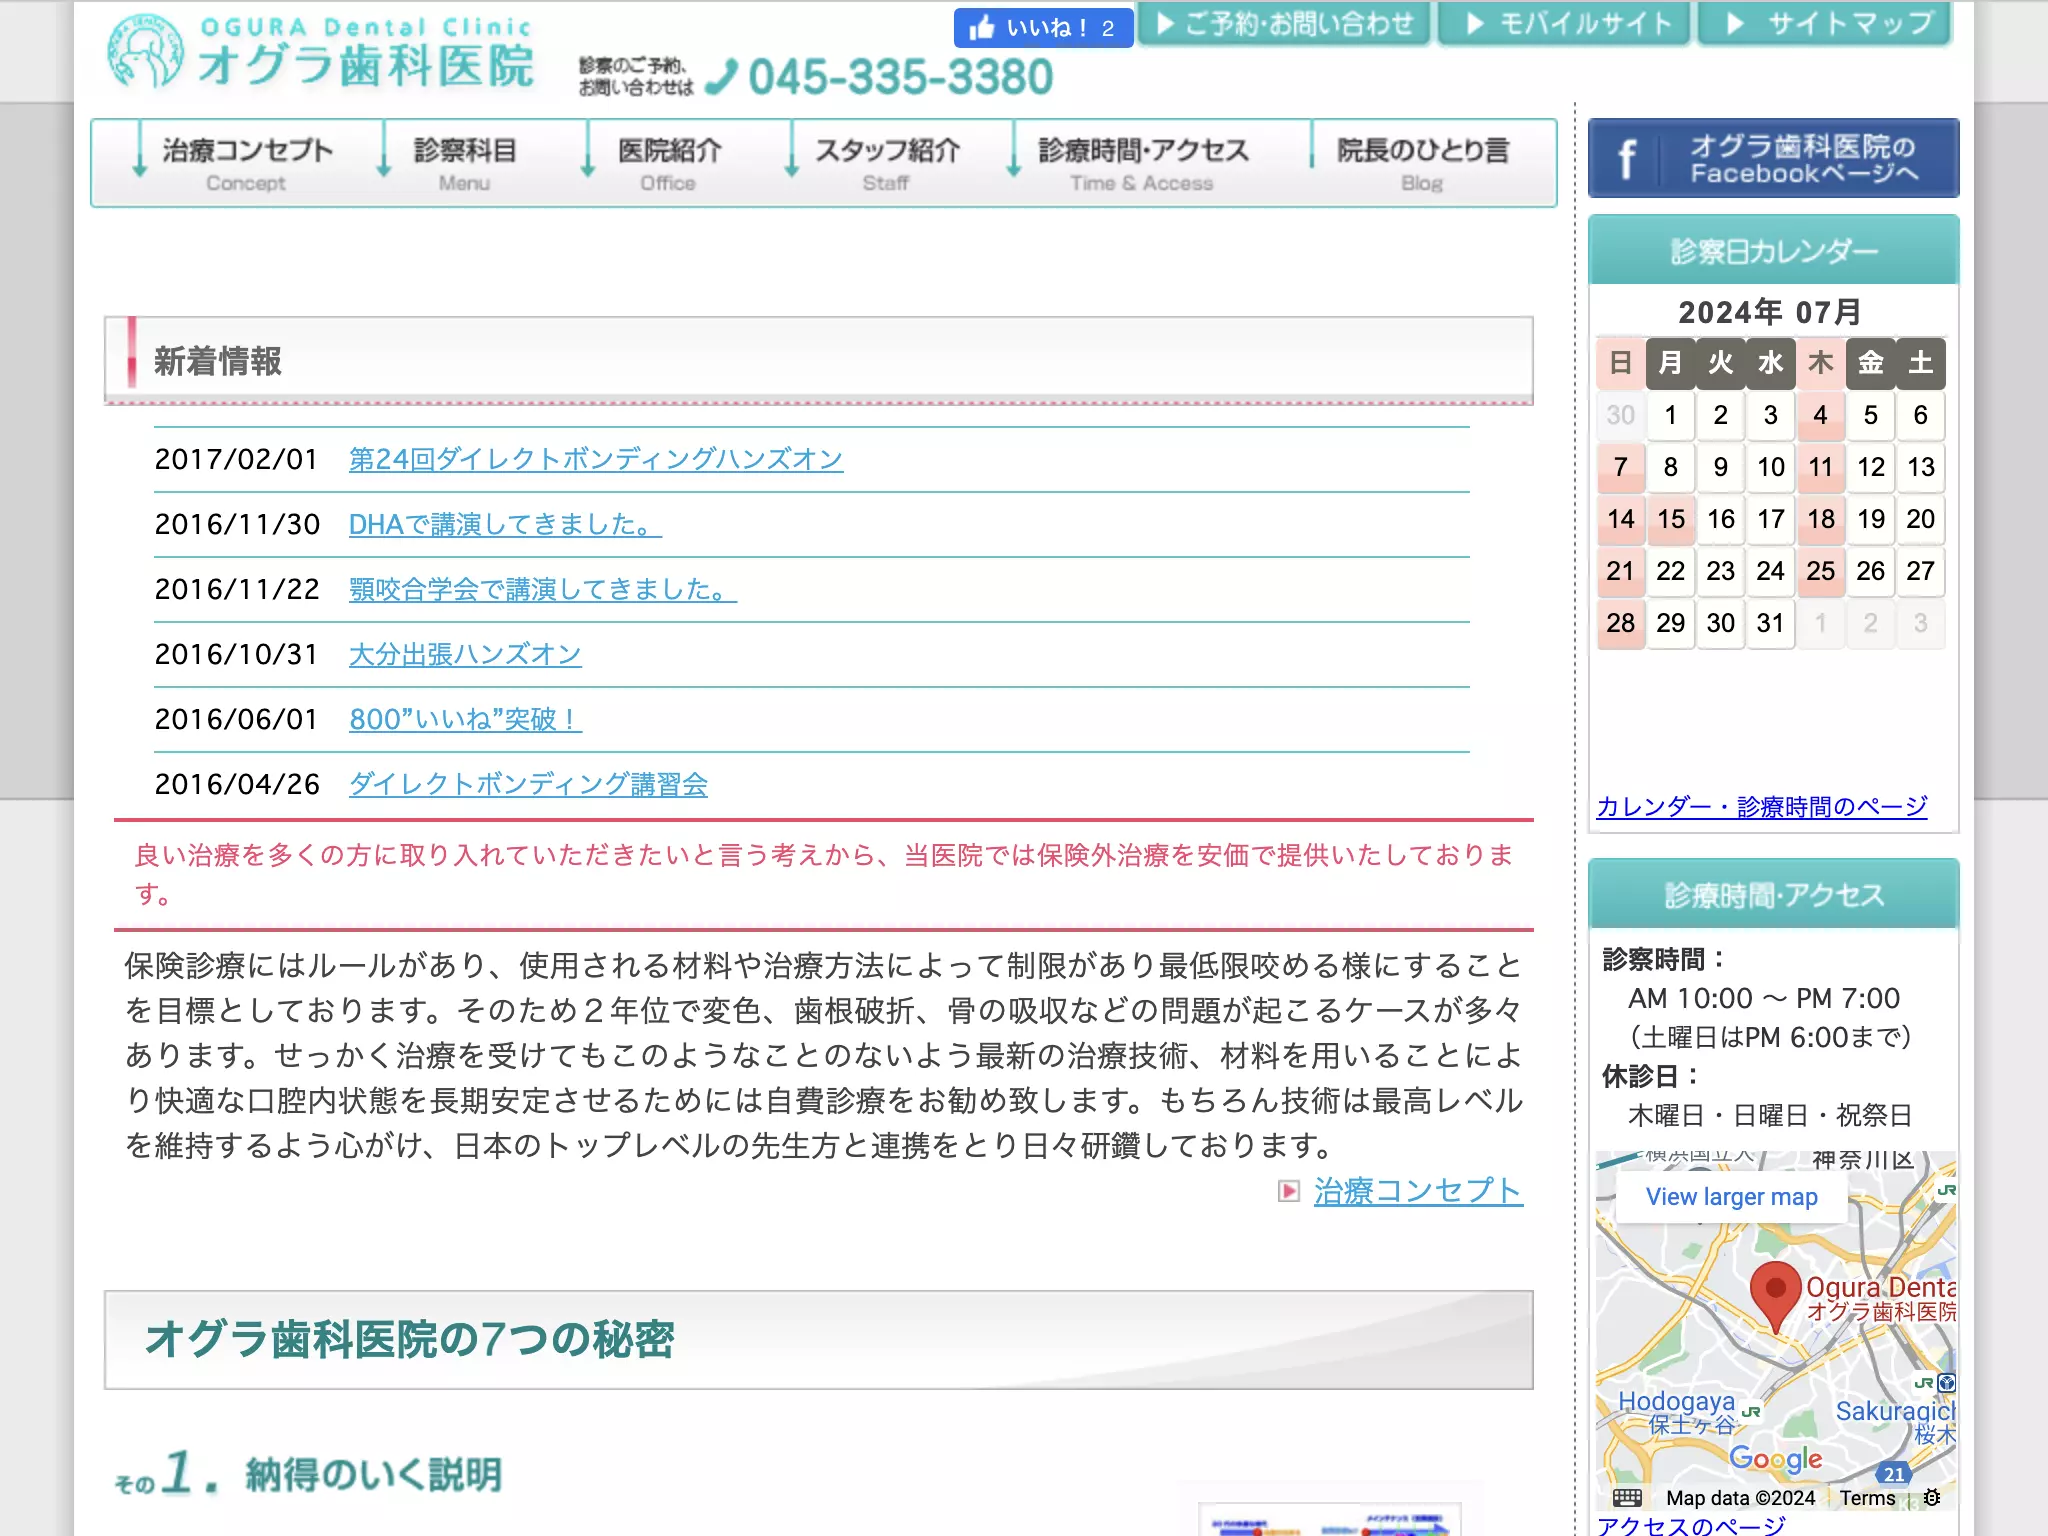Open the アクセスのページ link
This screenshot has height=1536, width=2048.
1691,1525
